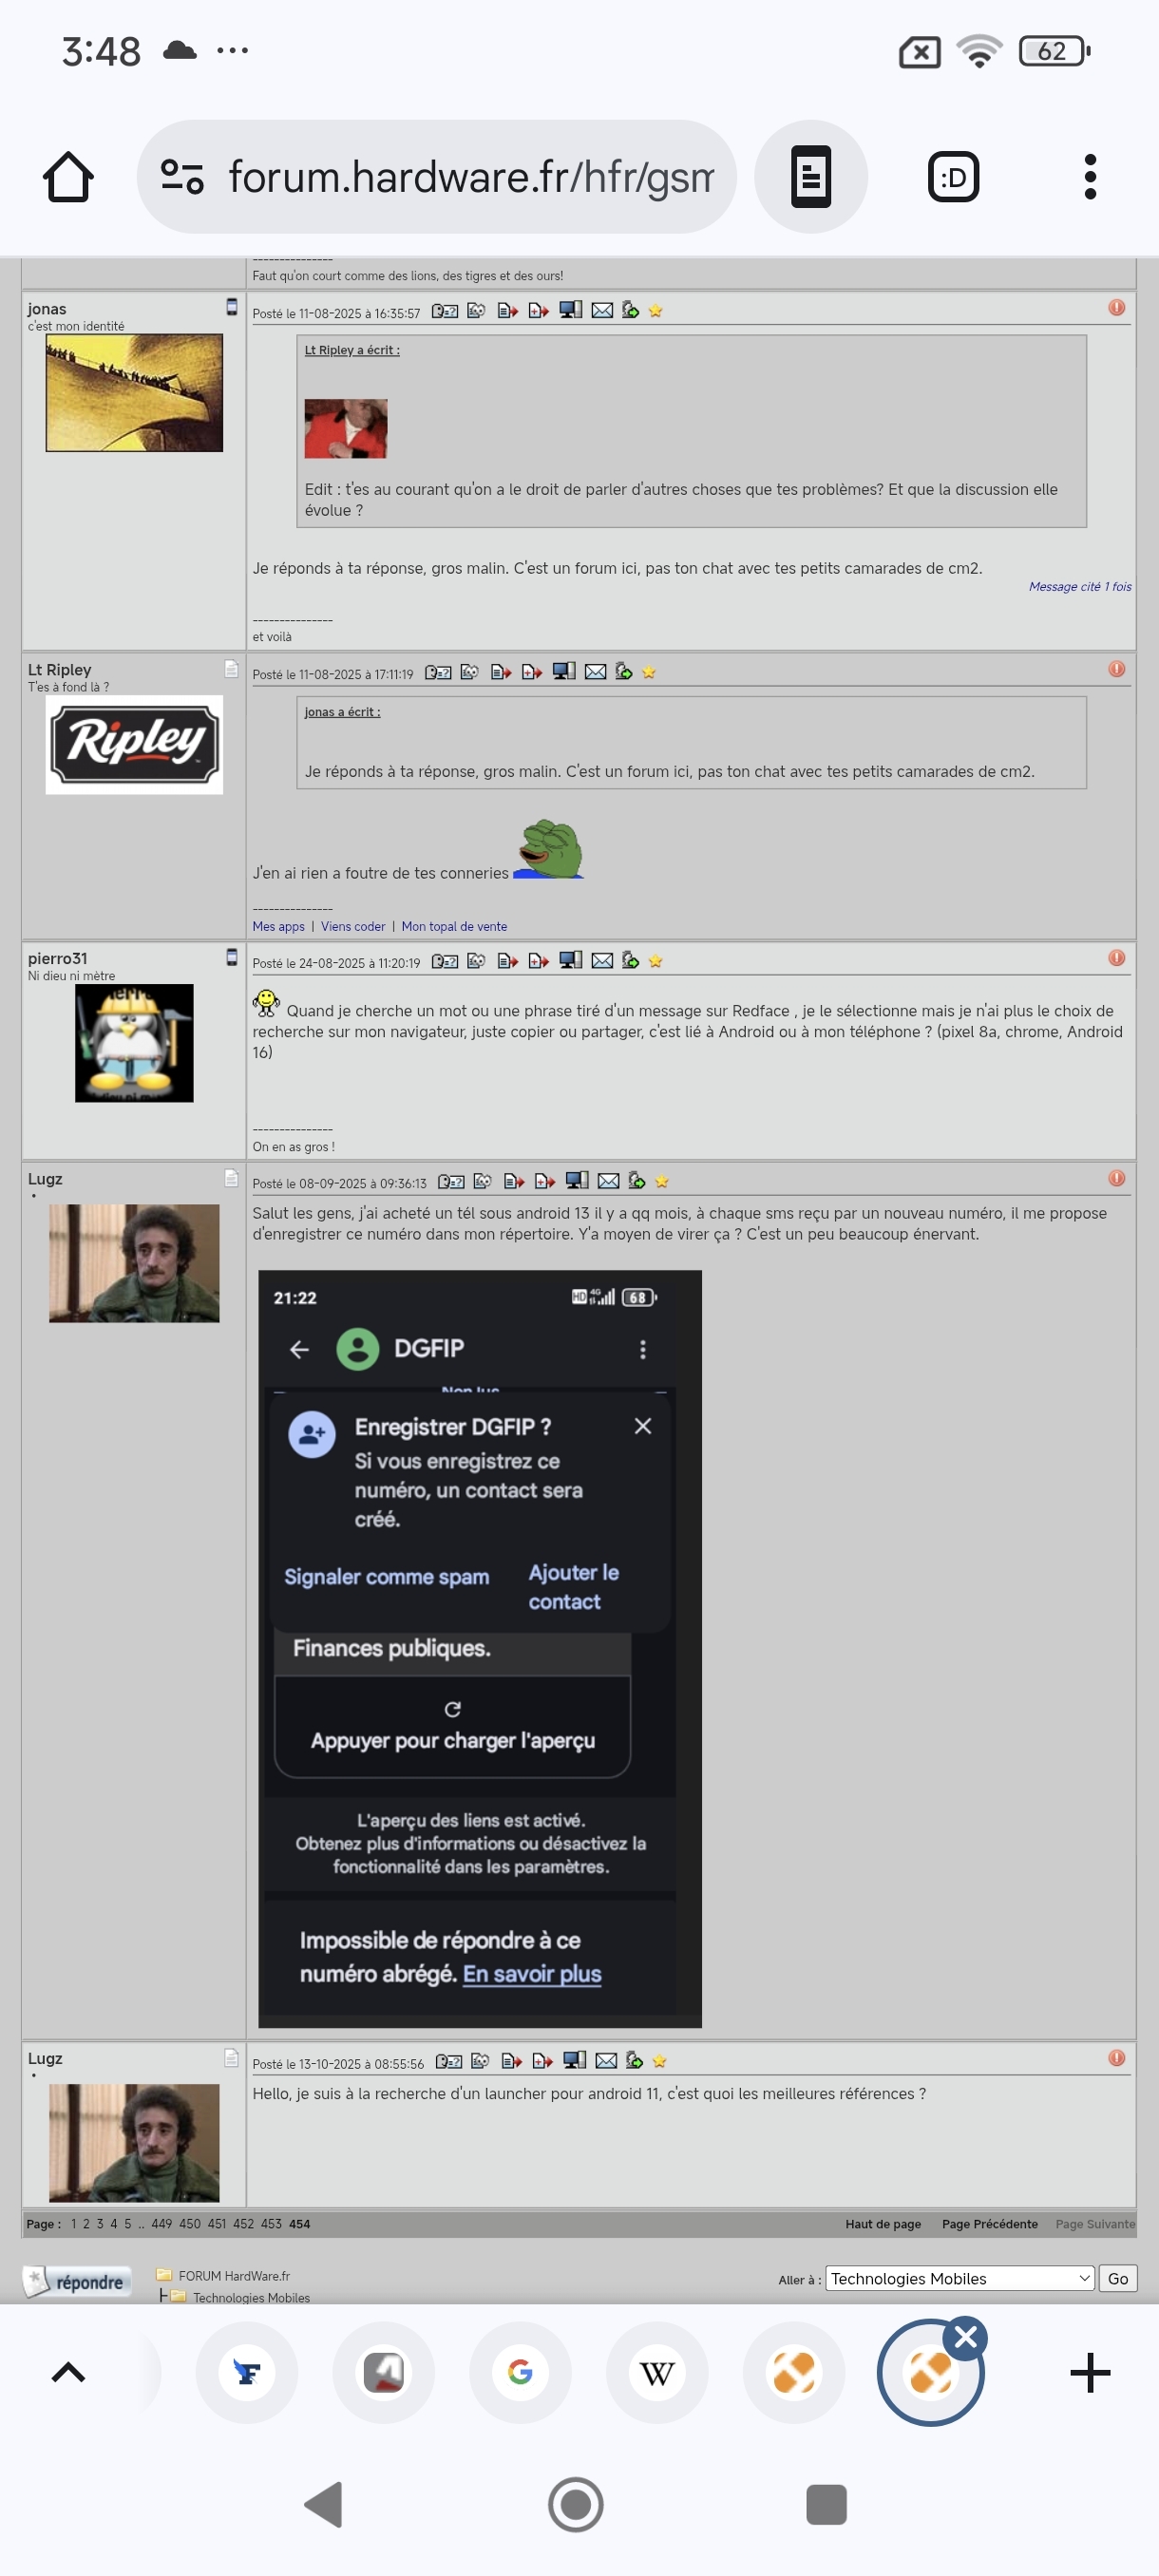
Task: Report Lt Ripley's 17:11:19 post alert icon
Action: coord(1117,669)
